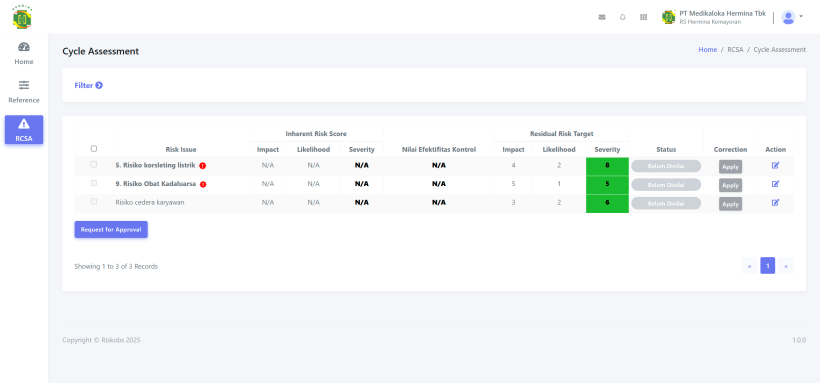Edit the Risiko korsleting listrik row
The width and height of the screenshot is (820, 383).
coord(776,165)
